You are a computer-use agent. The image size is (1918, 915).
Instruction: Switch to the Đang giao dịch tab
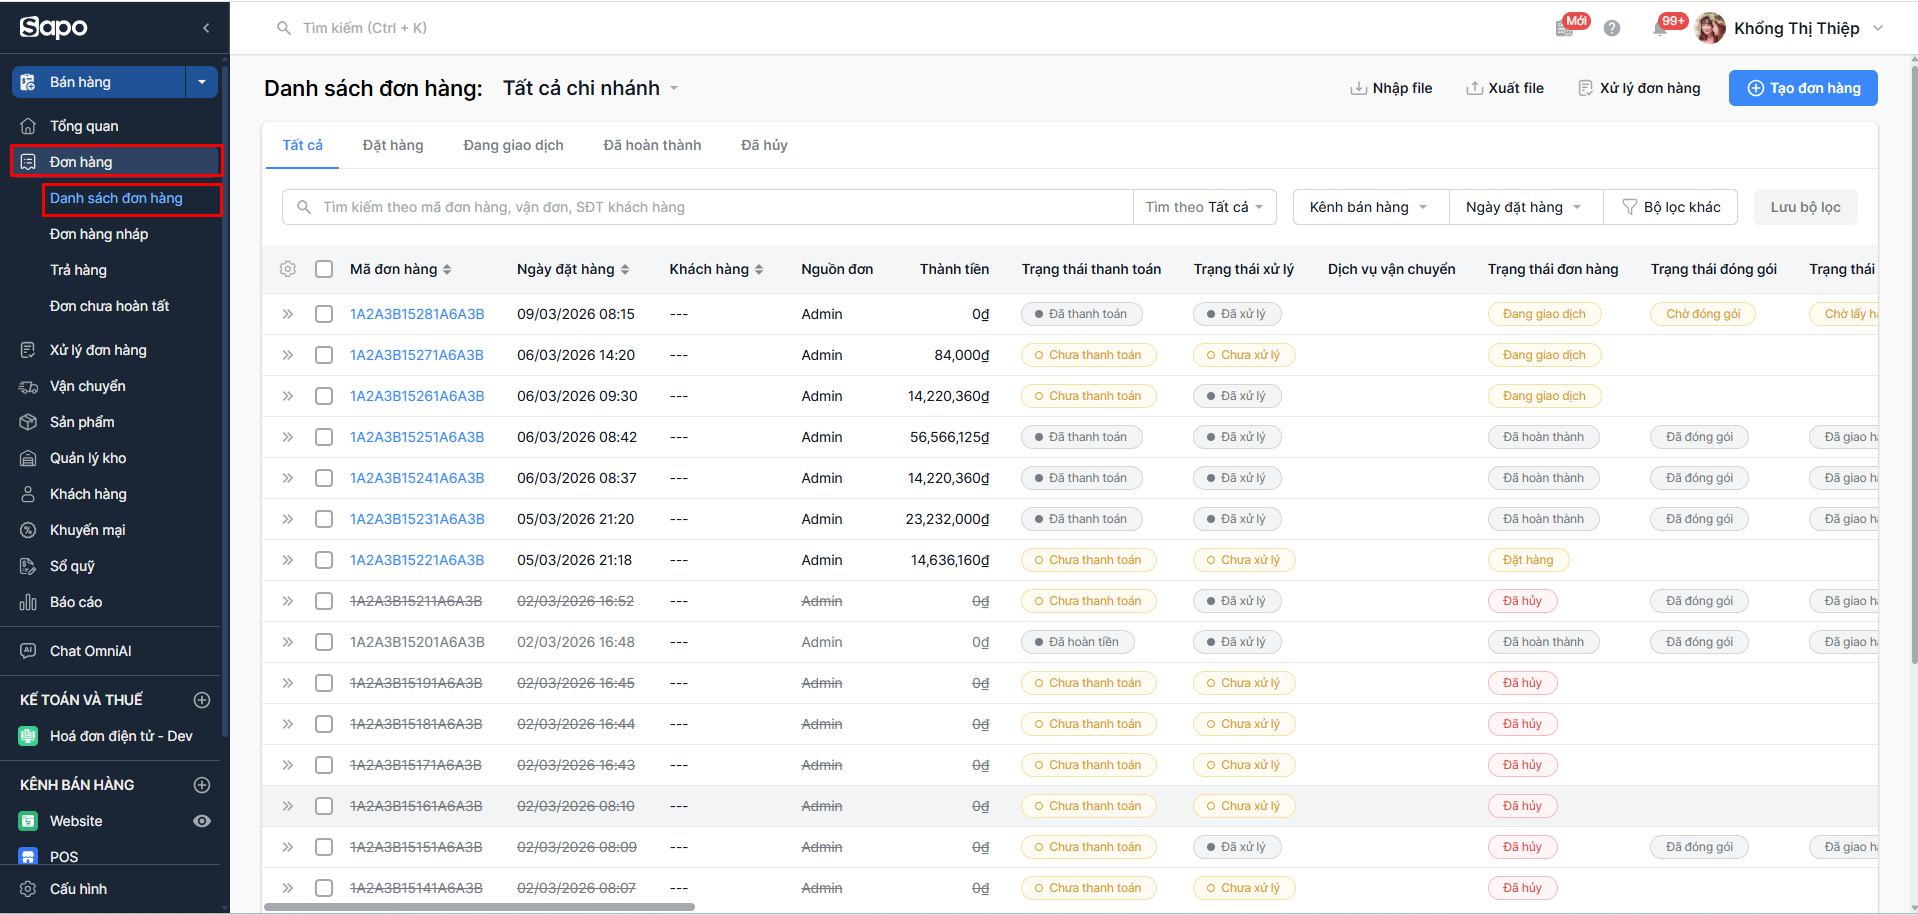click(x=513, y=145)
